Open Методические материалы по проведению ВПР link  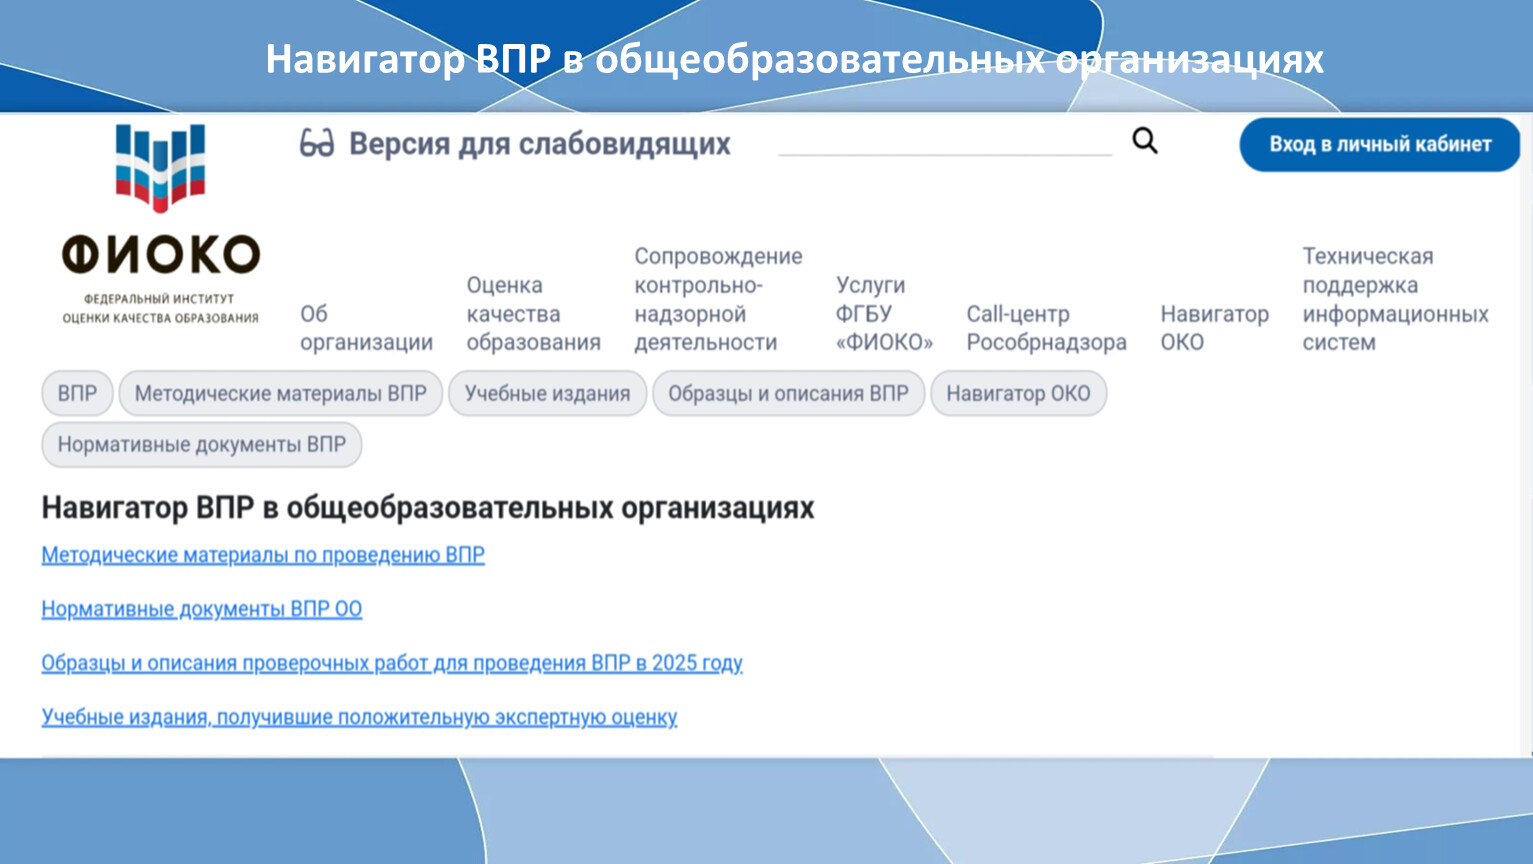263,555
